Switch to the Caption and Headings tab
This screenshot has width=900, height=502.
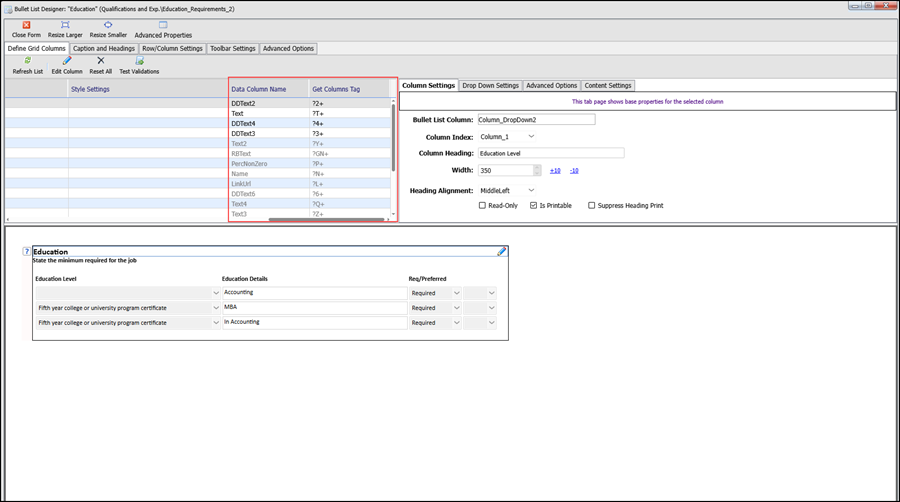[x=104, y=49]
